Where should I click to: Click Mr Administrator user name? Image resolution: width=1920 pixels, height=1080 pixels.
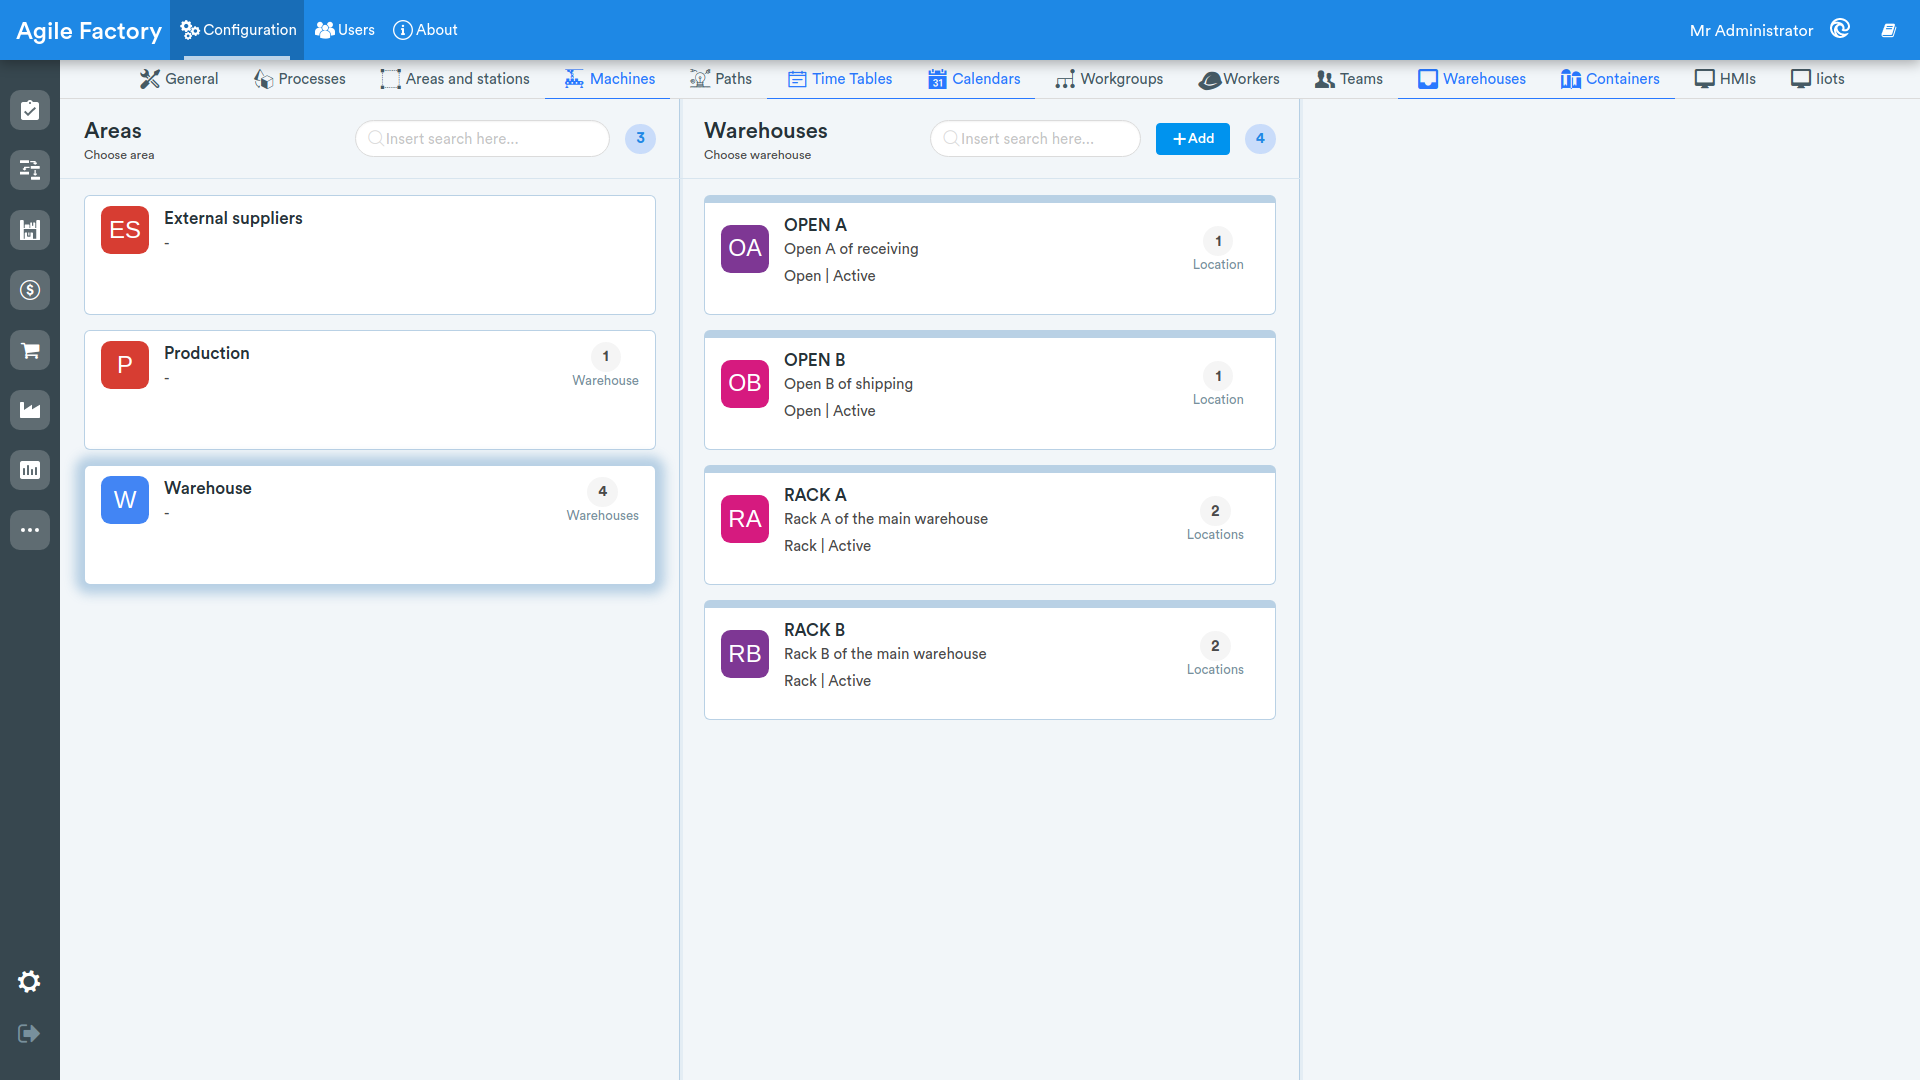(1751, 31)
